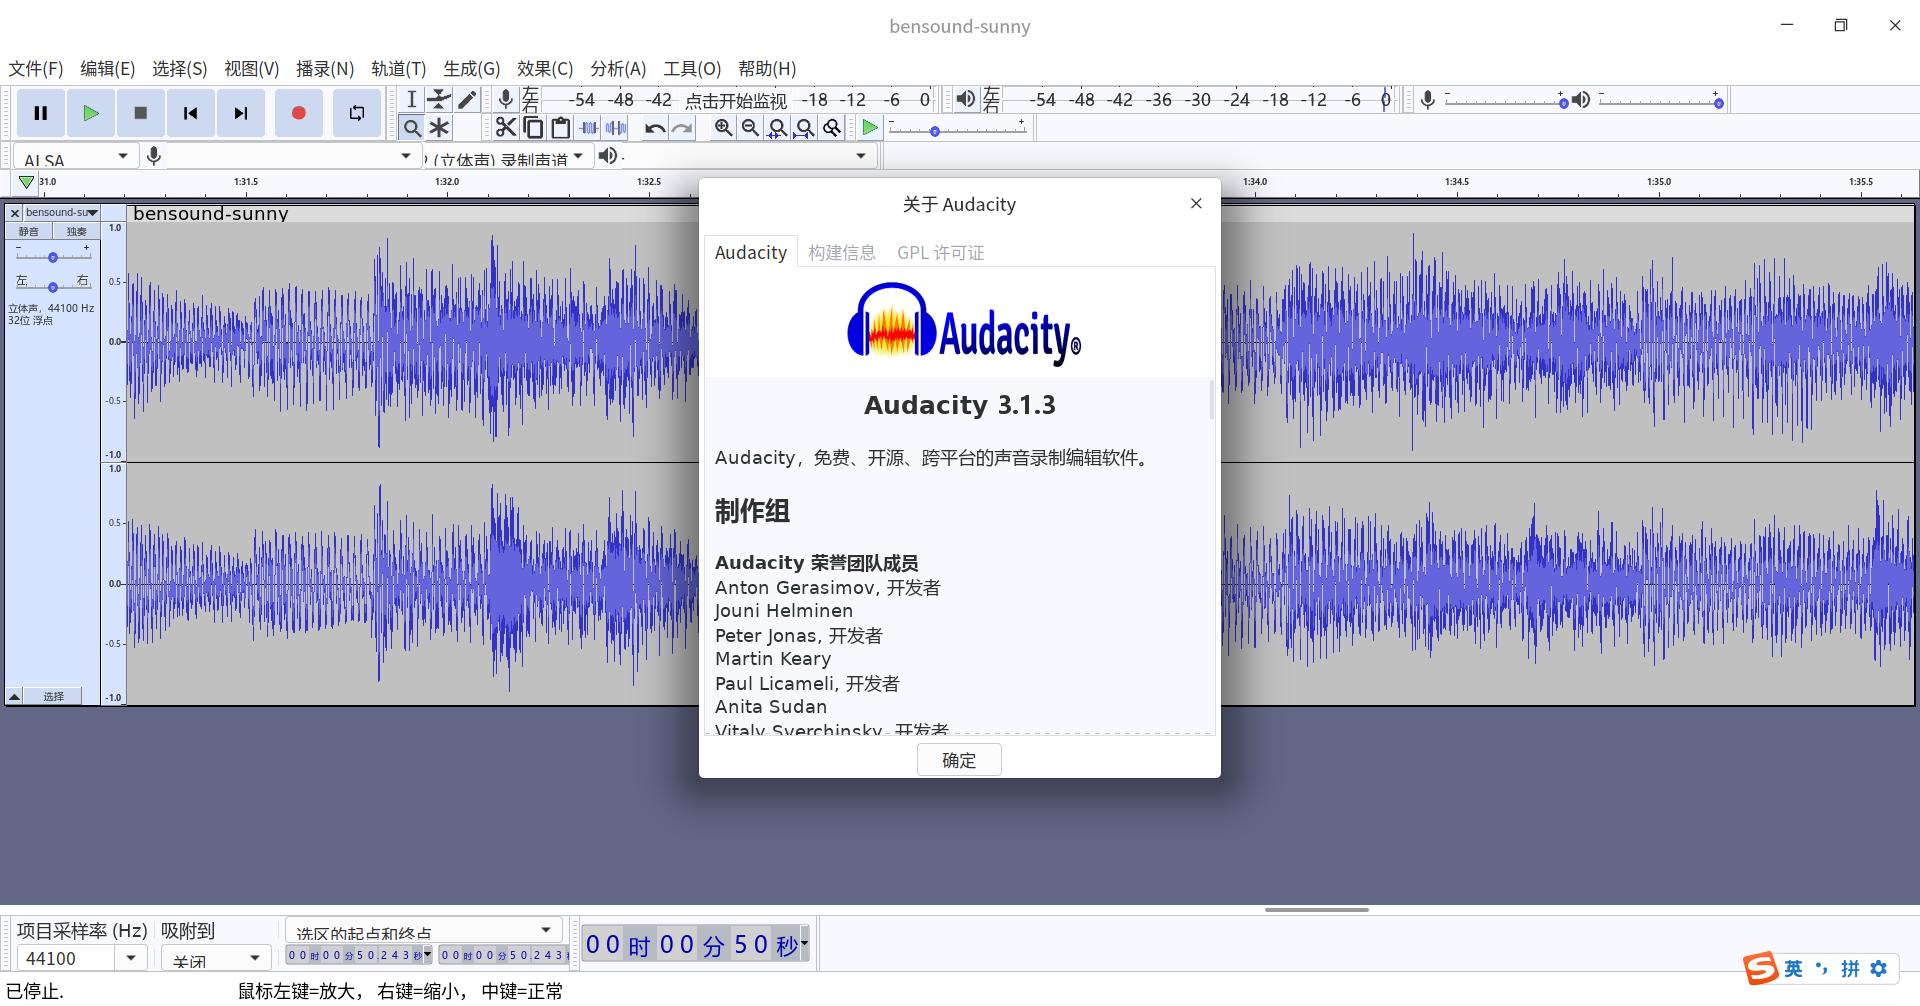Image resolution: width=1920 pixels, height=1006 pixels.
Task: Open the 吸附到 snapping dropdown
Action: coord(215,957)
